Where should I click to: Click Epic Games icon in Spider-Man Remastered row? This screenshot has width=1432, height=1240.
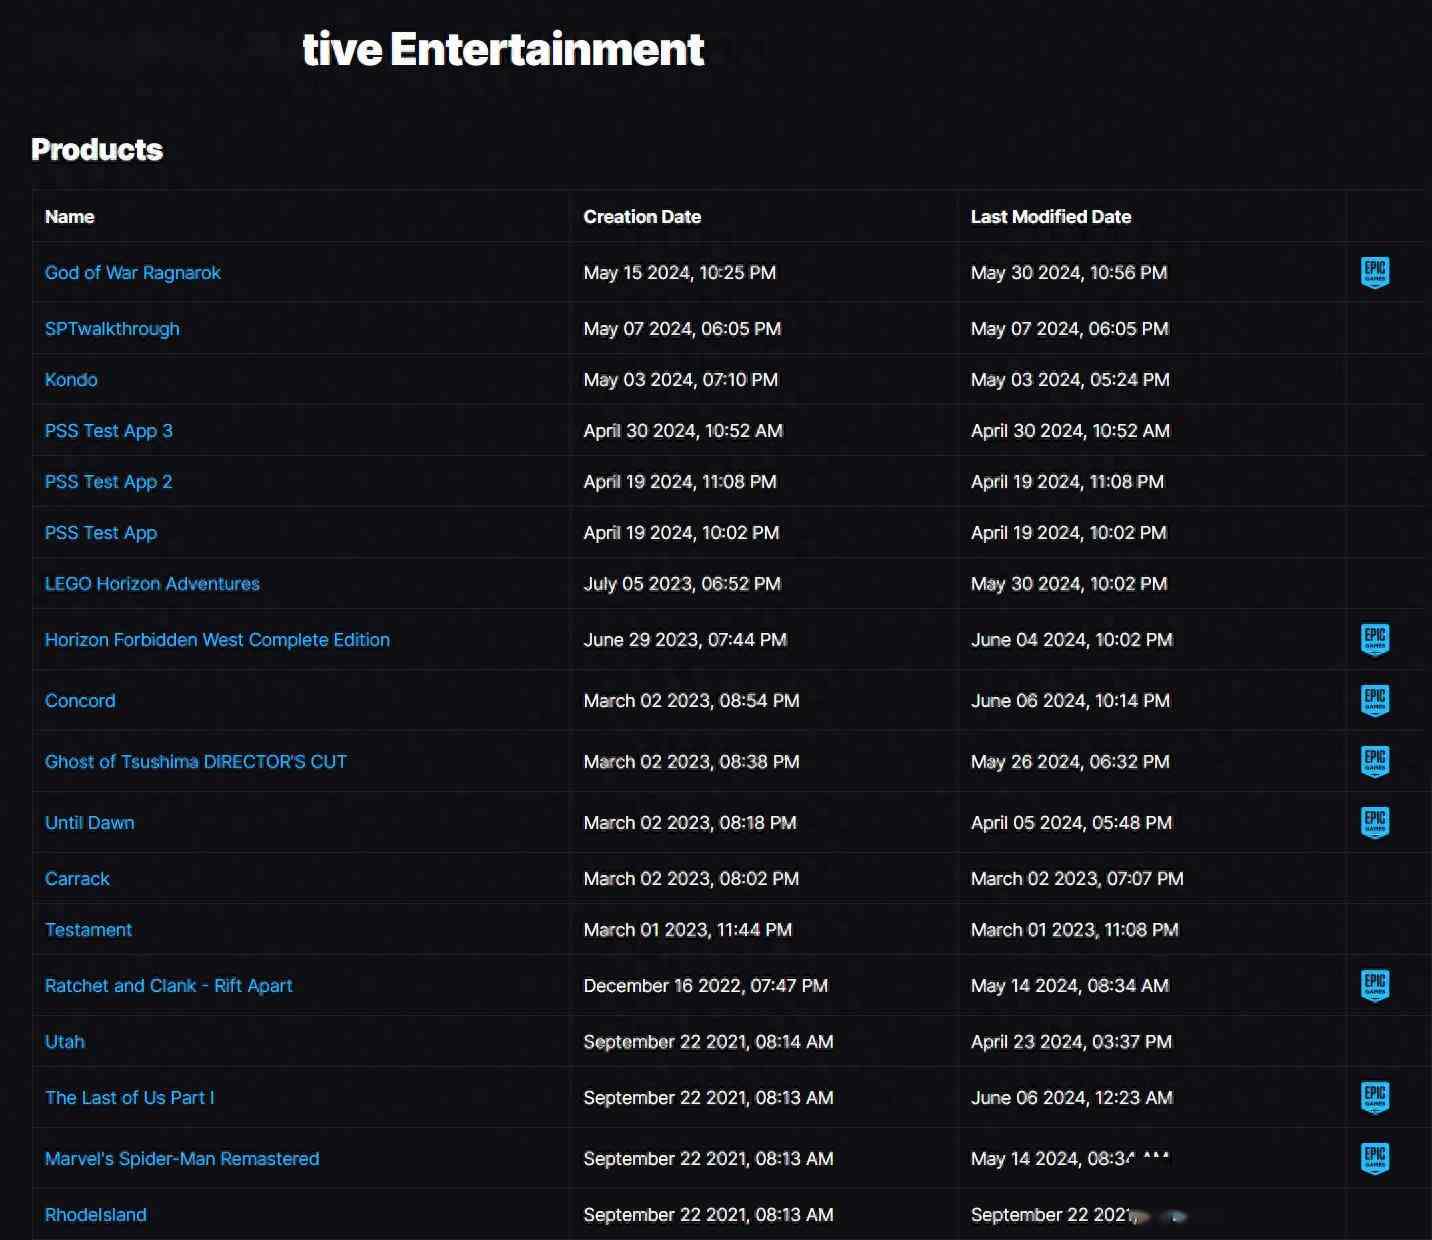1375,1158
